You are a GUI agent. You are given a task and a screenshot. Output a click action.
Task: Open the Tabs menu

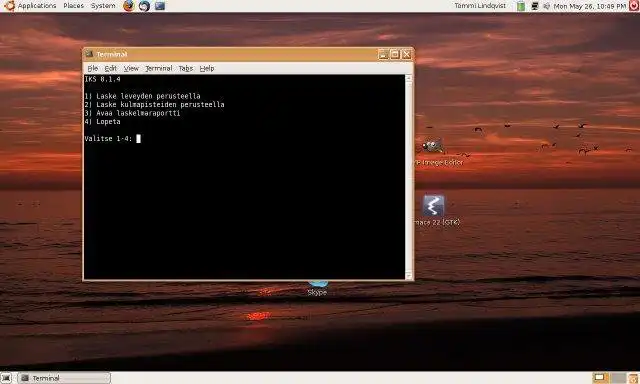[186, 68]
